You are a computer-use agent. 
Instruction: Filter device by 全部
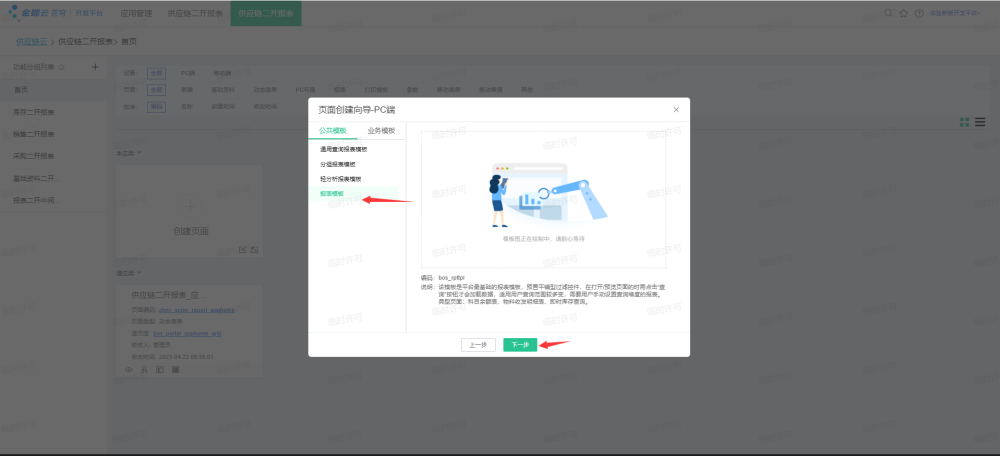pyautogui.click(x=156, y=73)
